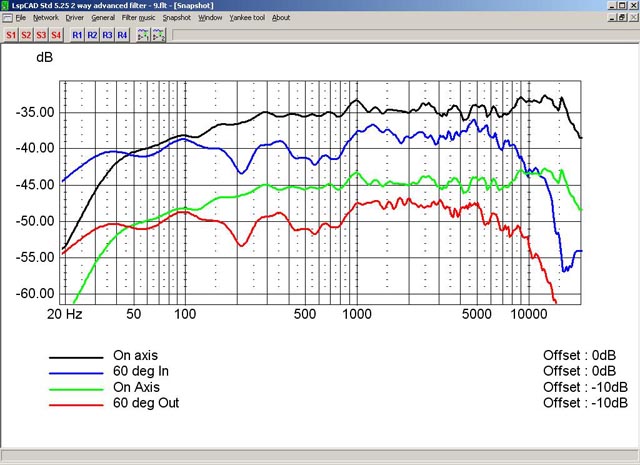Open the Snapshot menu

tap(177, 18)
